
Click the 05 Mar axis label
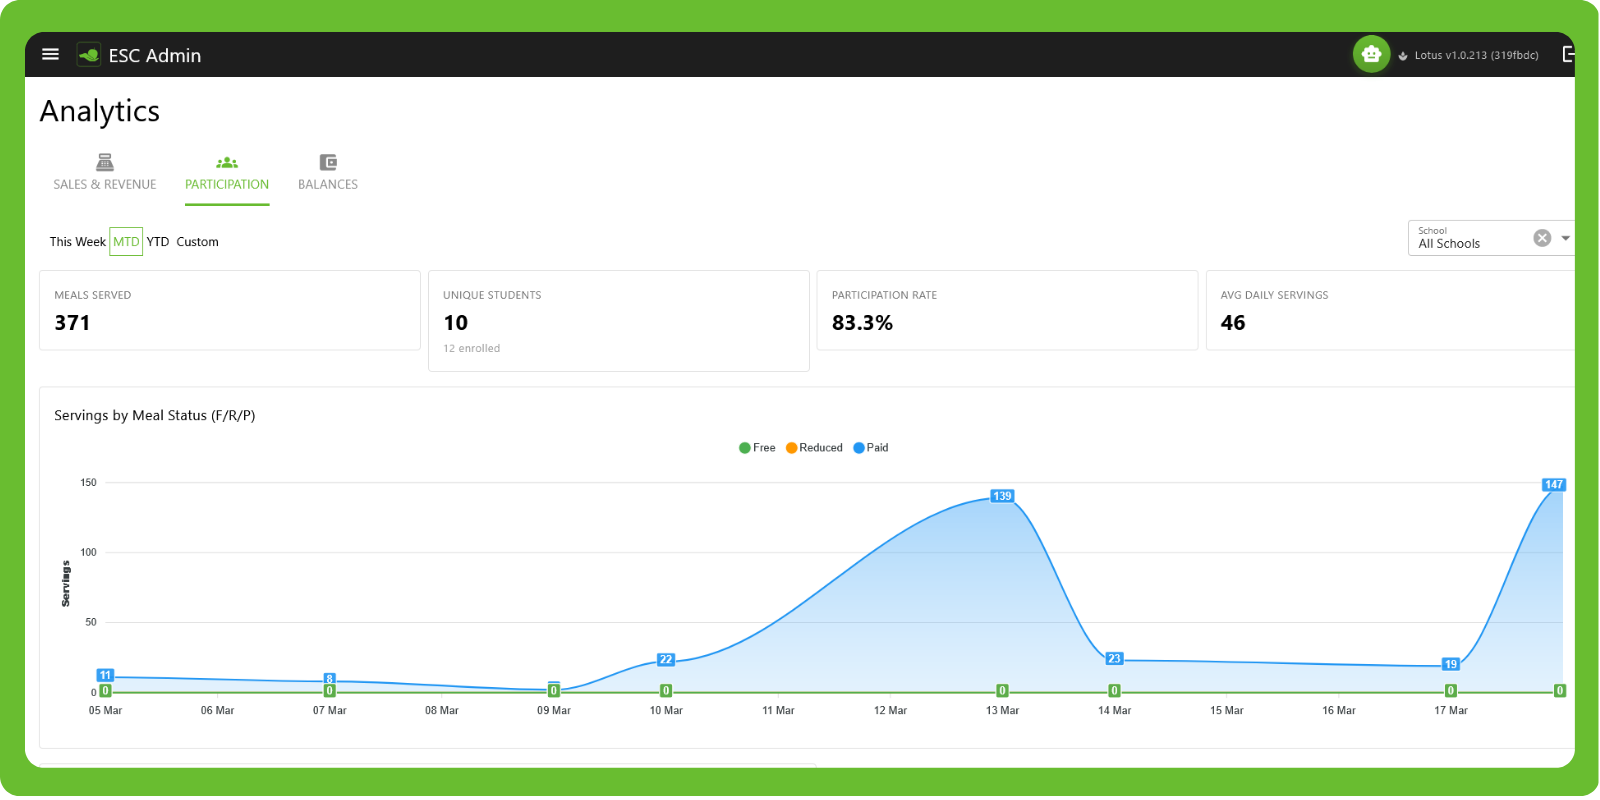105,711
